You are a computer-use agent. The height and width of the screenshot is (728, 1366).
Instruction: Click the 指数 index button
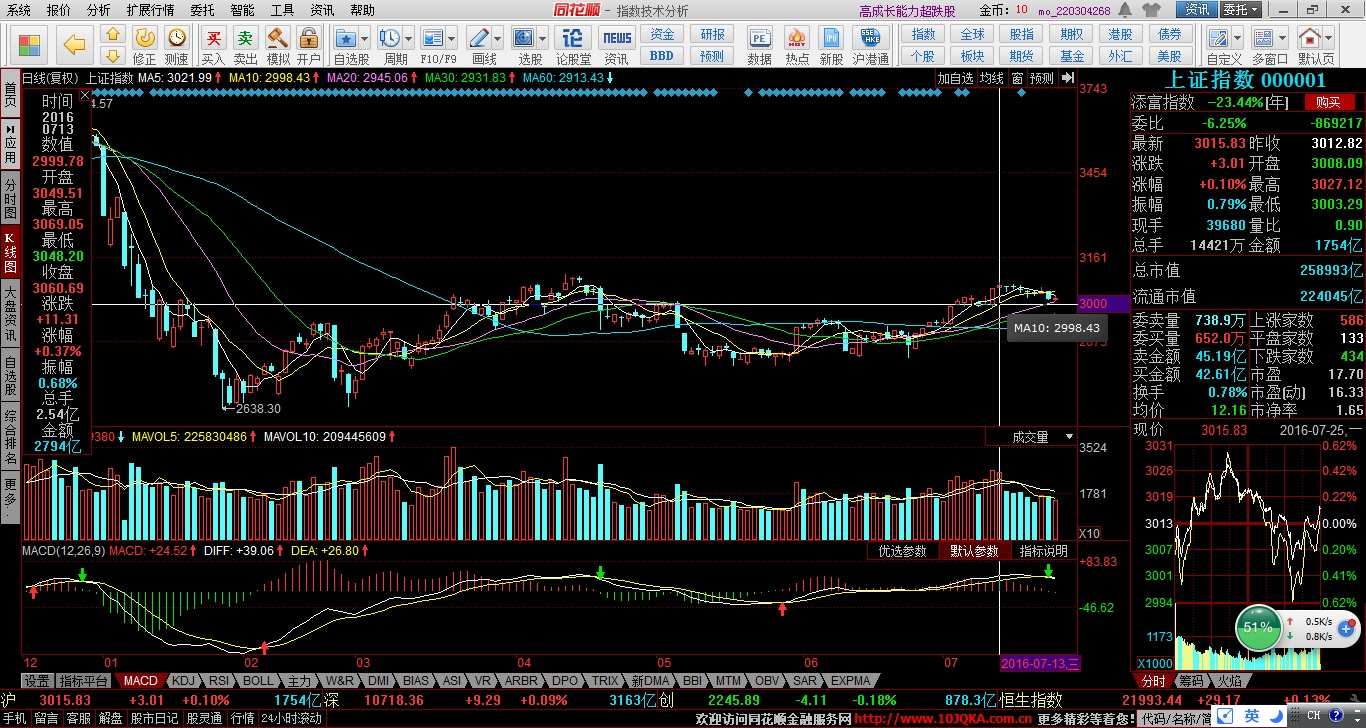pos(923,34)
